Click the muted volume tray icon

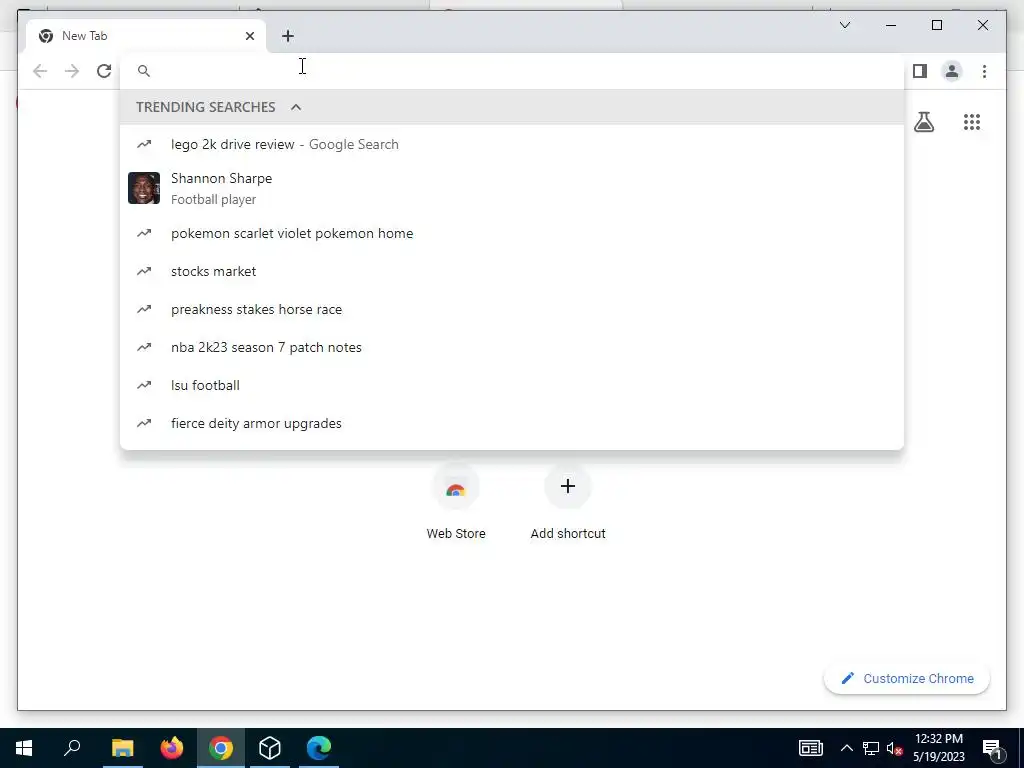click(x=895, y=748)
